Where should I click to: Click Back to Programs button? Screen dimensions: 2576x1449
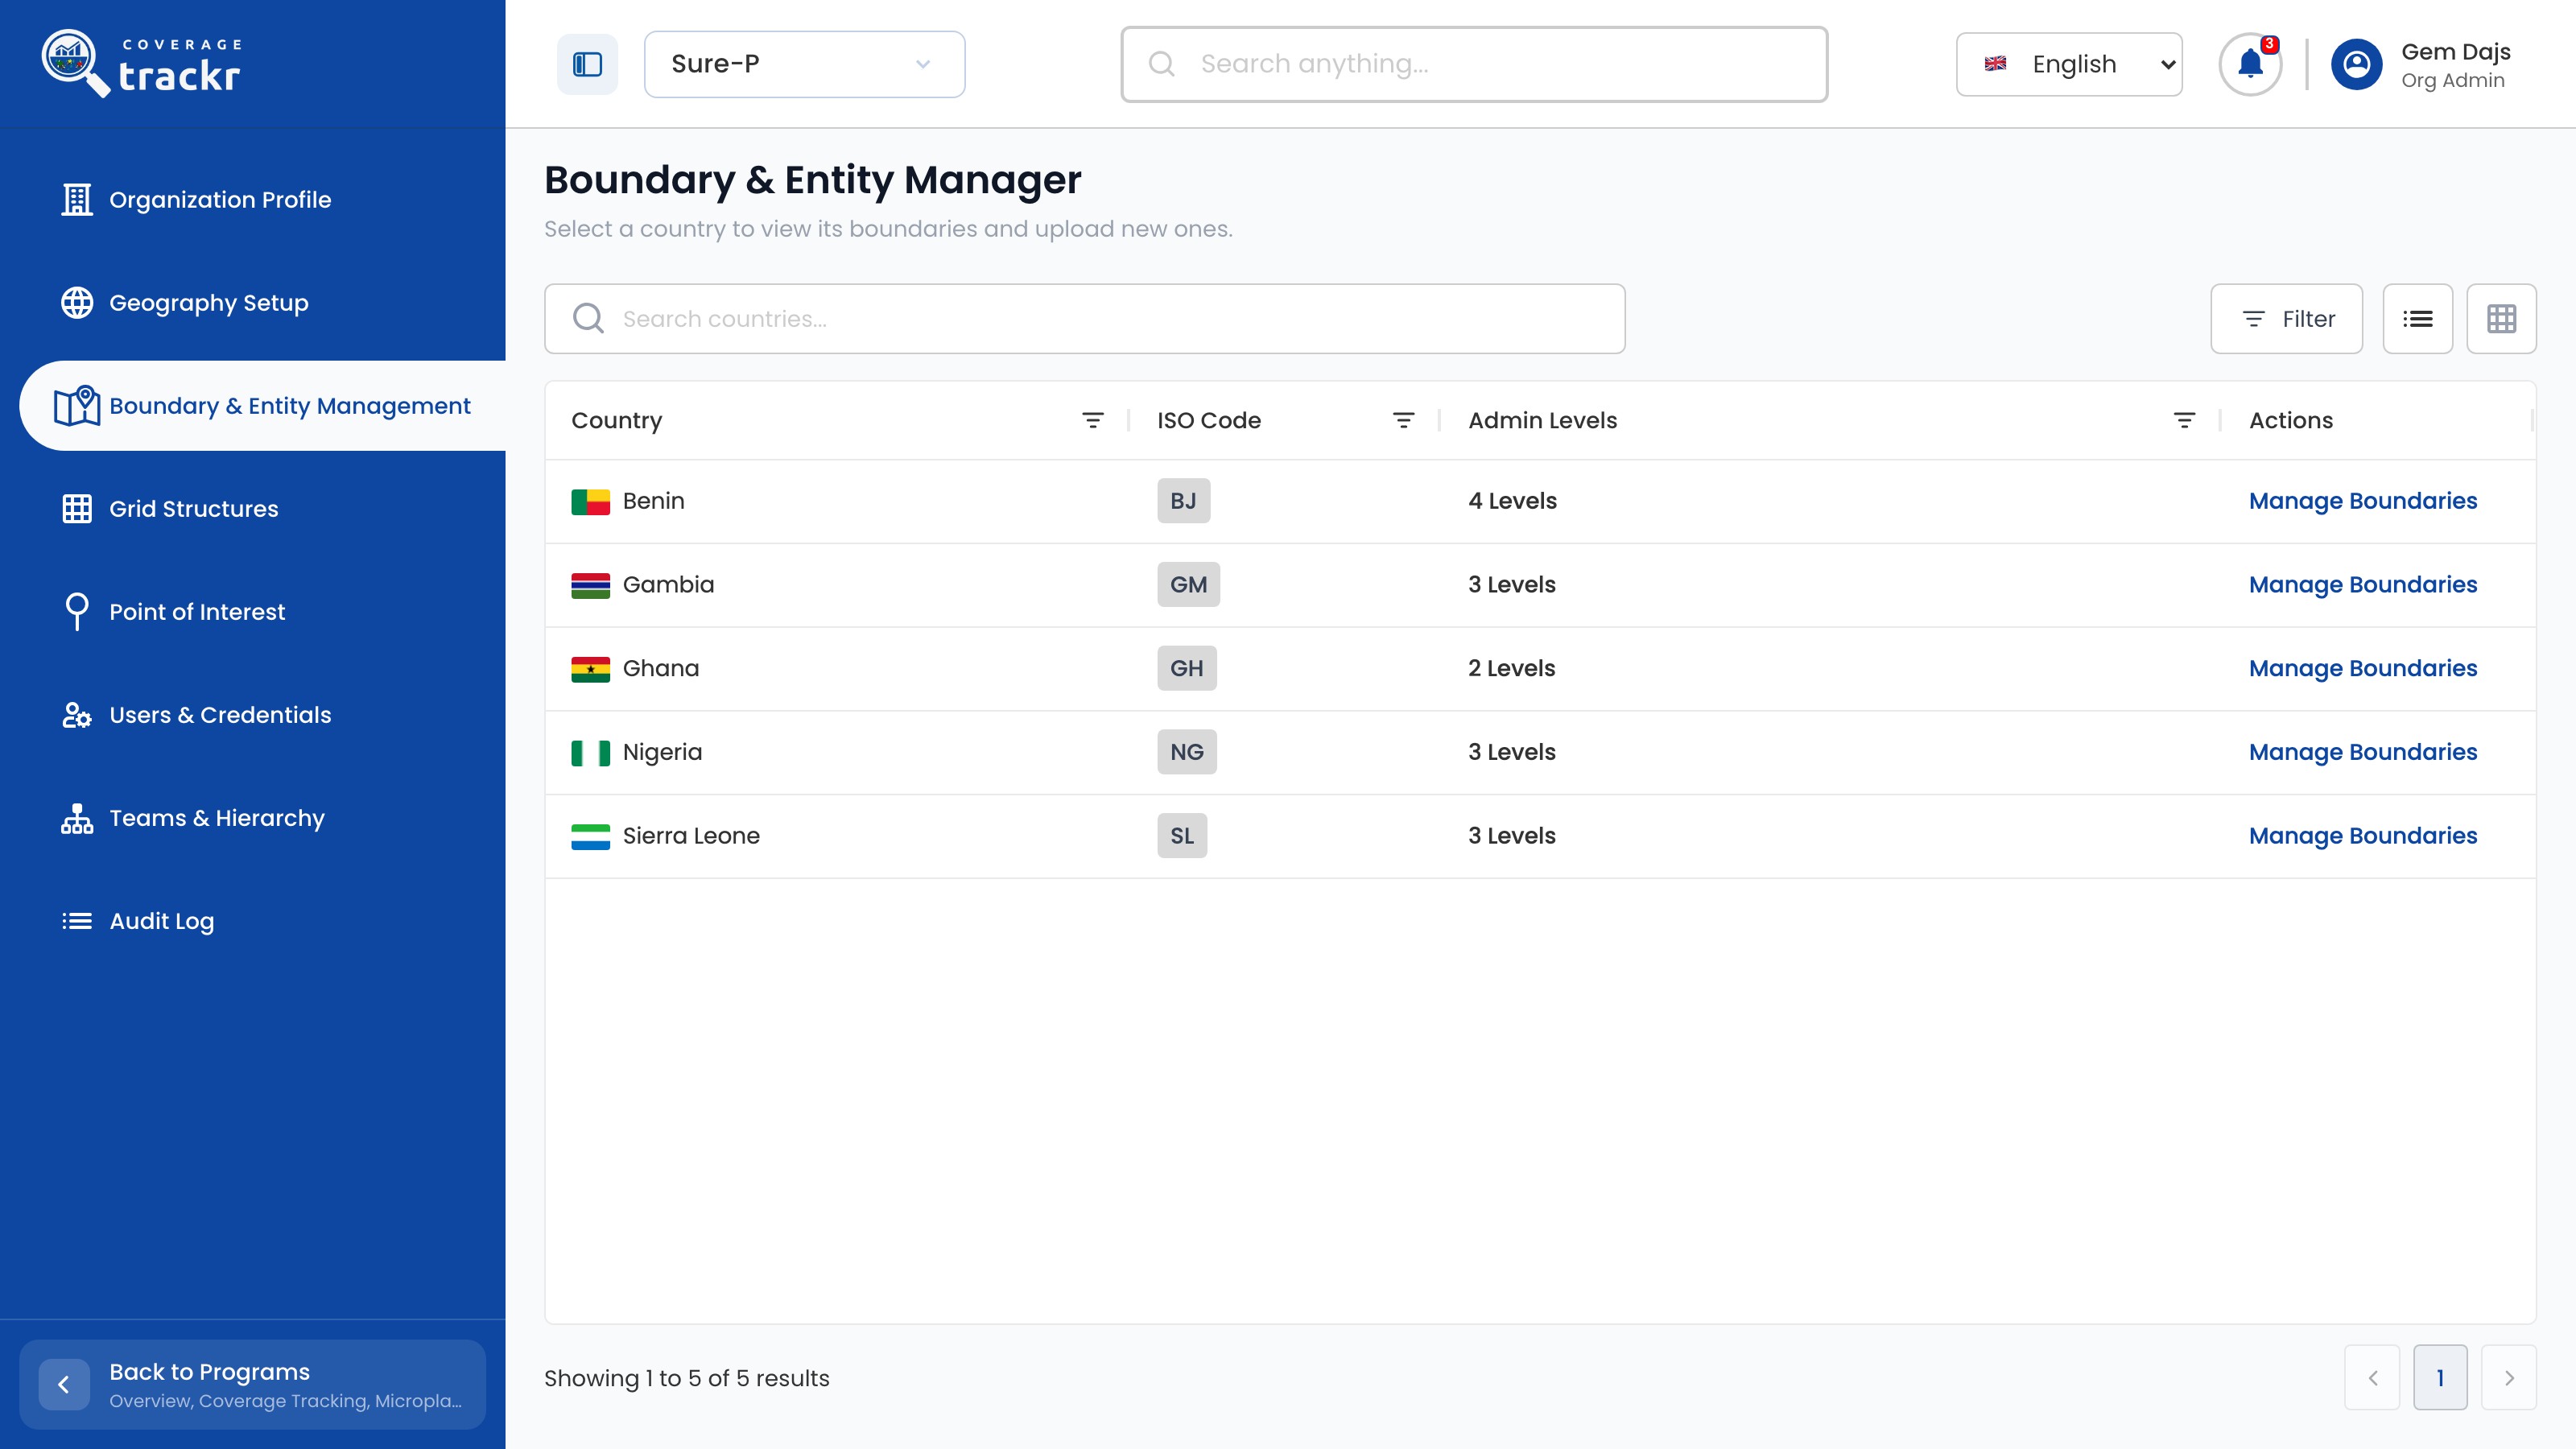(253, 1384)
